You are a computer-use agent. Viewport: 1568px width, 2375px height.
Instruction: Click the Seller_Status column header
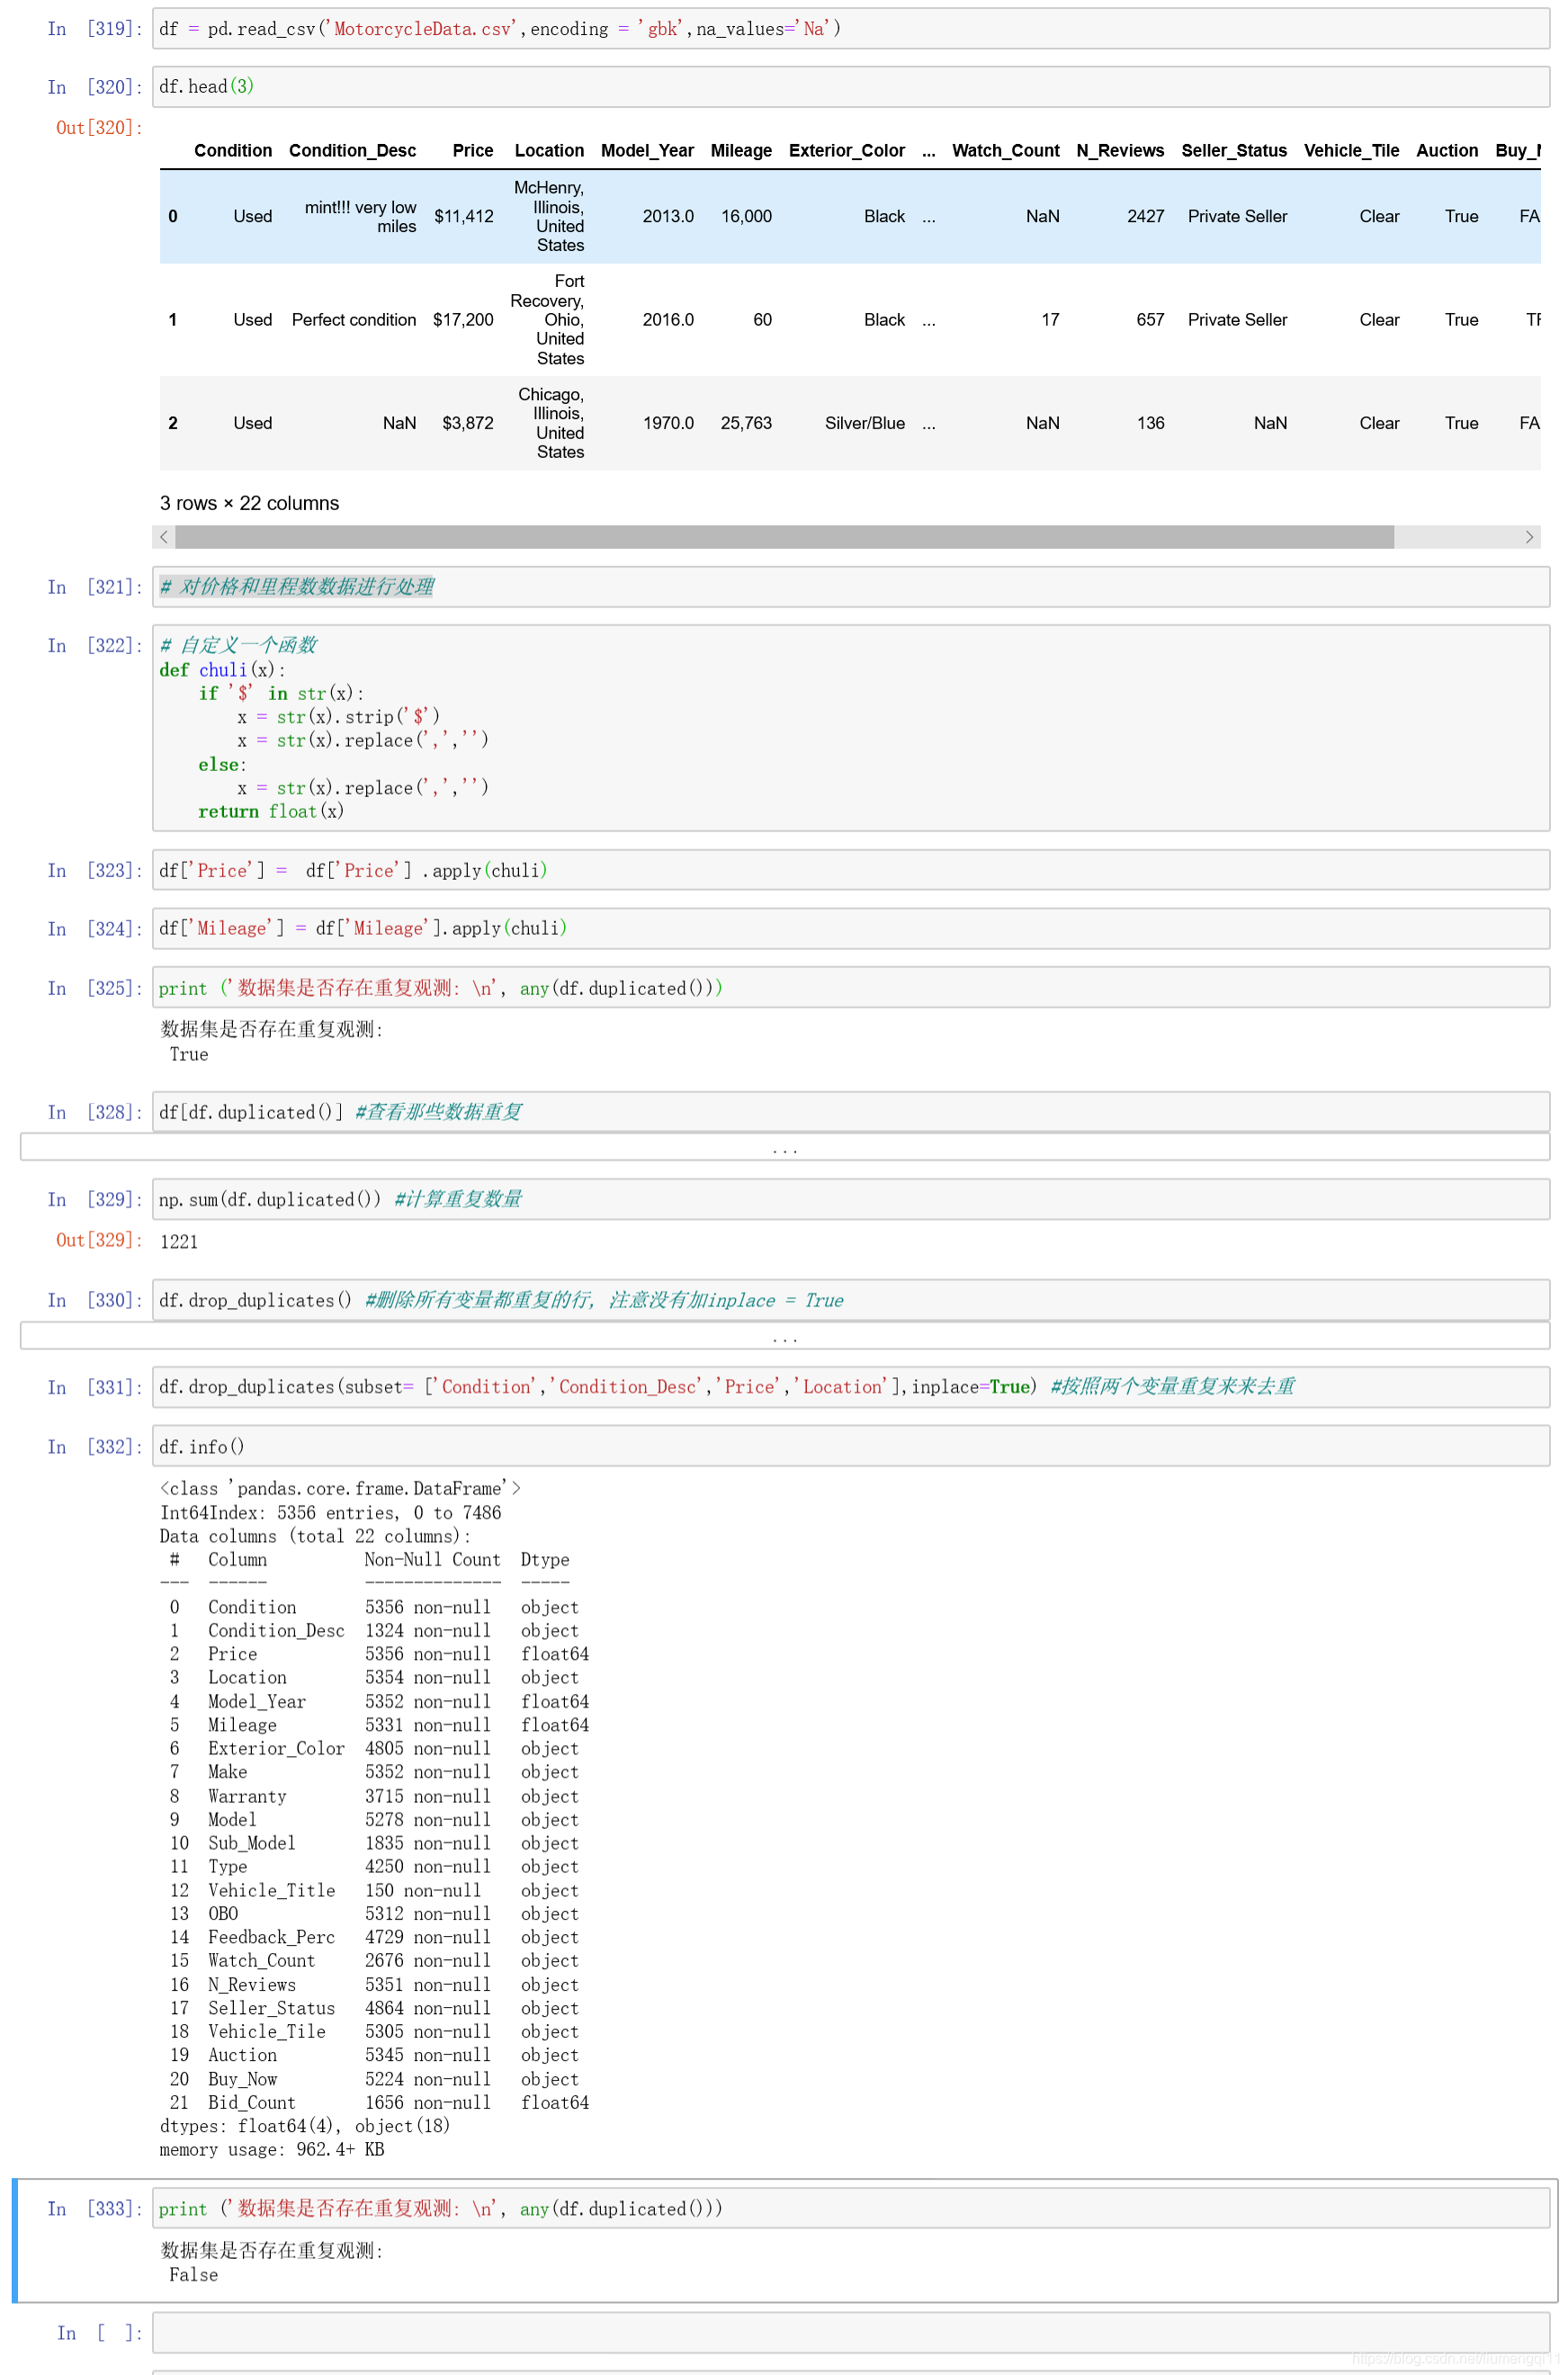1234,151
